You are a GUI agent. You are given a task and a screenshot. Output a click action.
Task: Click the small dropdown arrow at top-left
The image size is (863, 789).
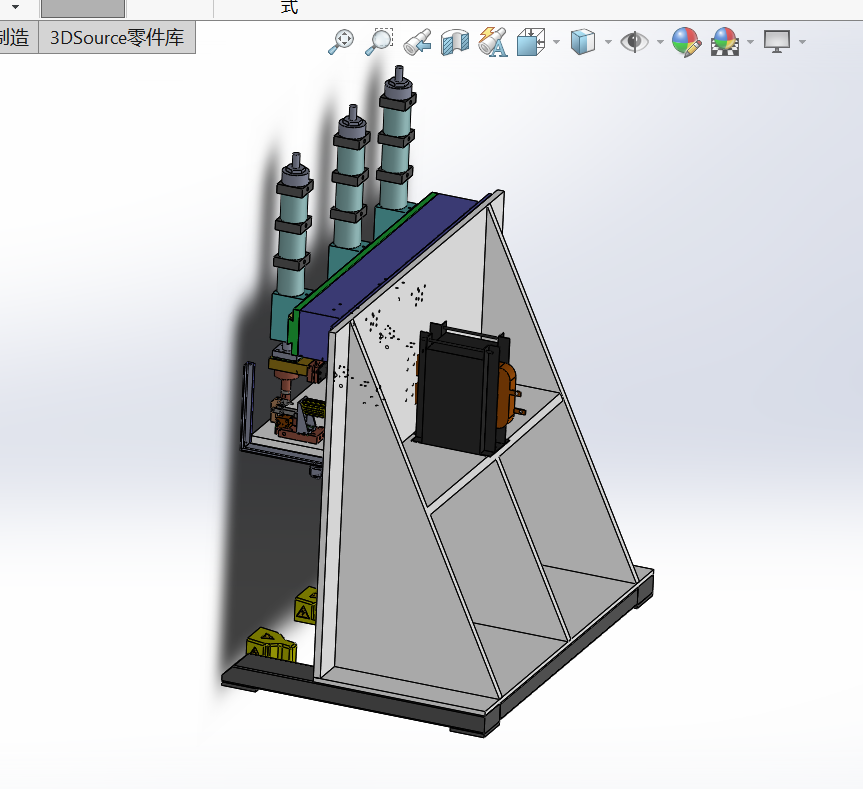[15, 7]
